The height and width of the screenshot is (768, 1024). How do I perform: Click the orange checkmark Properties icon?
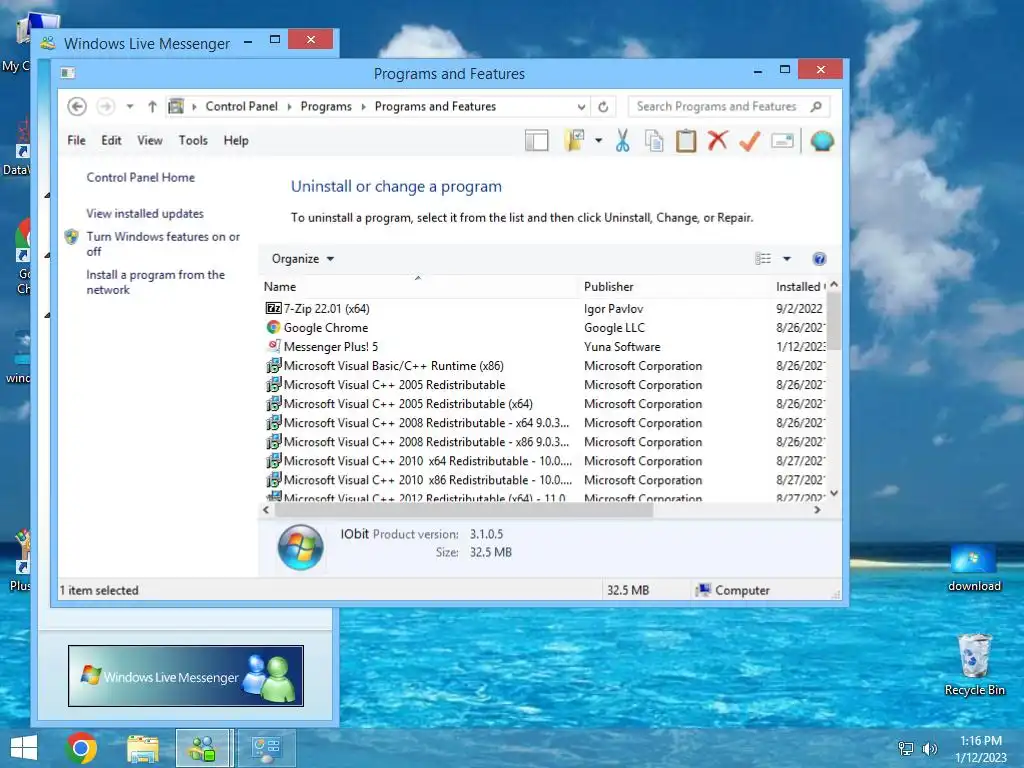(x=750, y=140)
